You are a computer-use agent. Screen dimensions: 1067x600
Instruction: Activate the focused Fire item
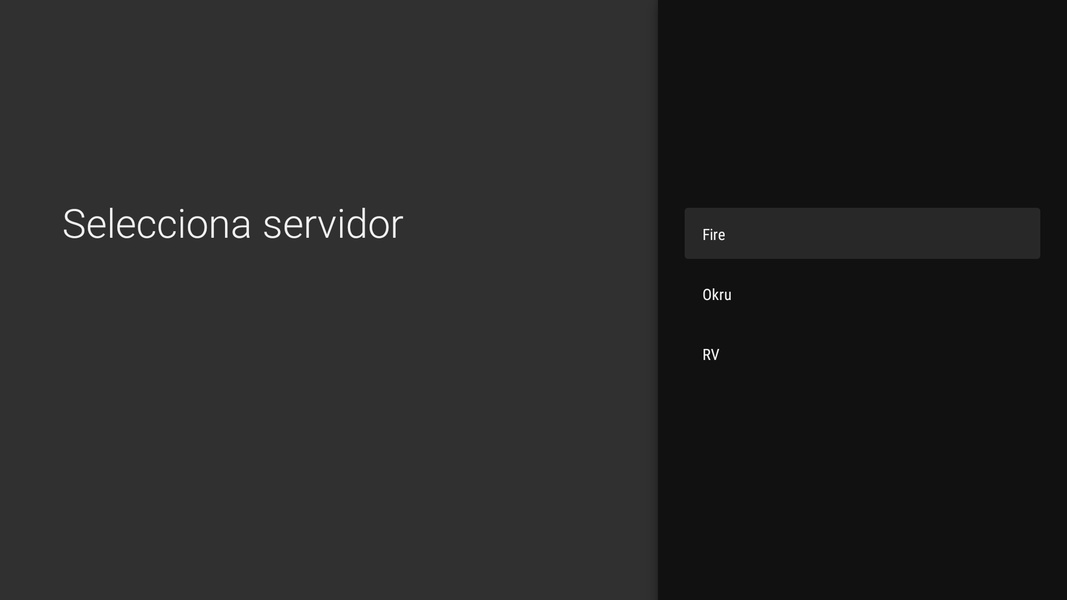[x=861, y=234]
